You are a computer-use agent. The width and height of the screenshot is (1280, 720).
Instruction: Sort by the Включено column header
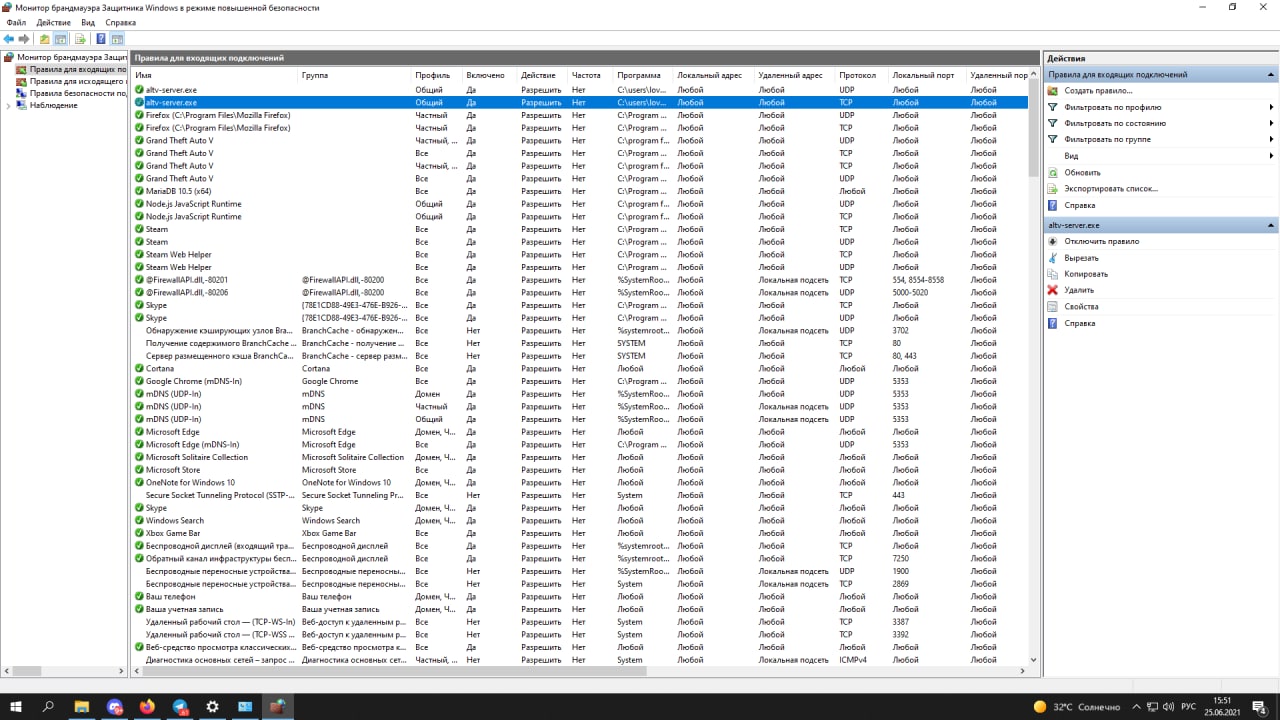click(490, 75)
